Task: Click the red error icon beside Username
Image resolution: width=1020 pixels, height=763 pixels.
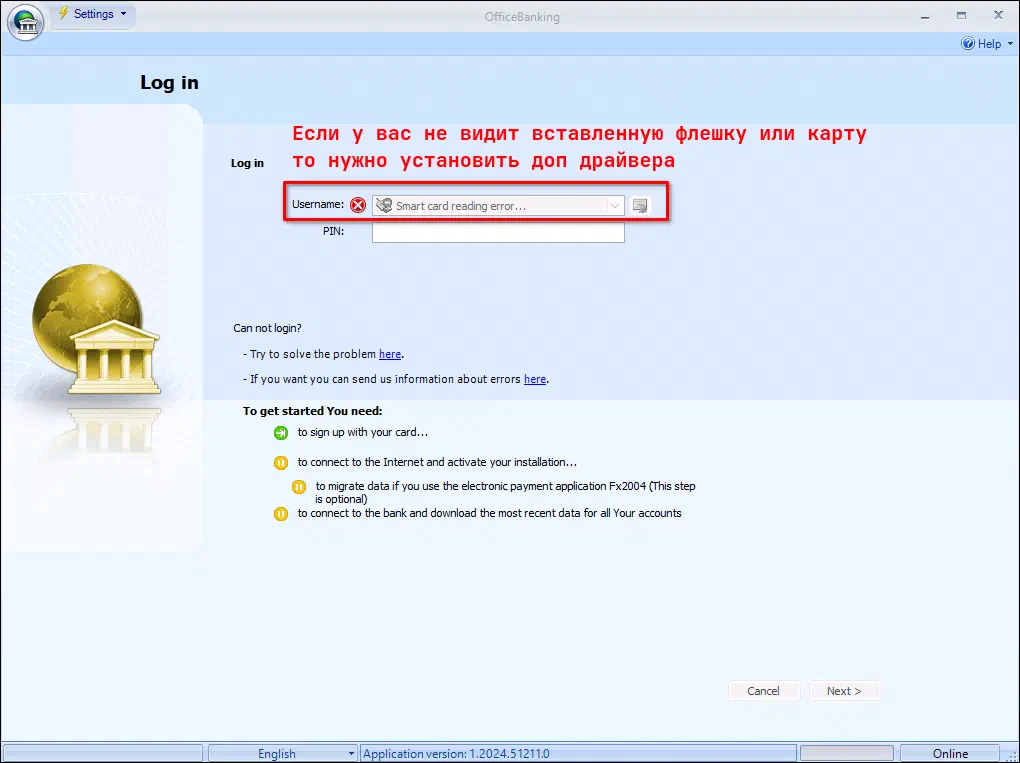Action: coord(358,205)
